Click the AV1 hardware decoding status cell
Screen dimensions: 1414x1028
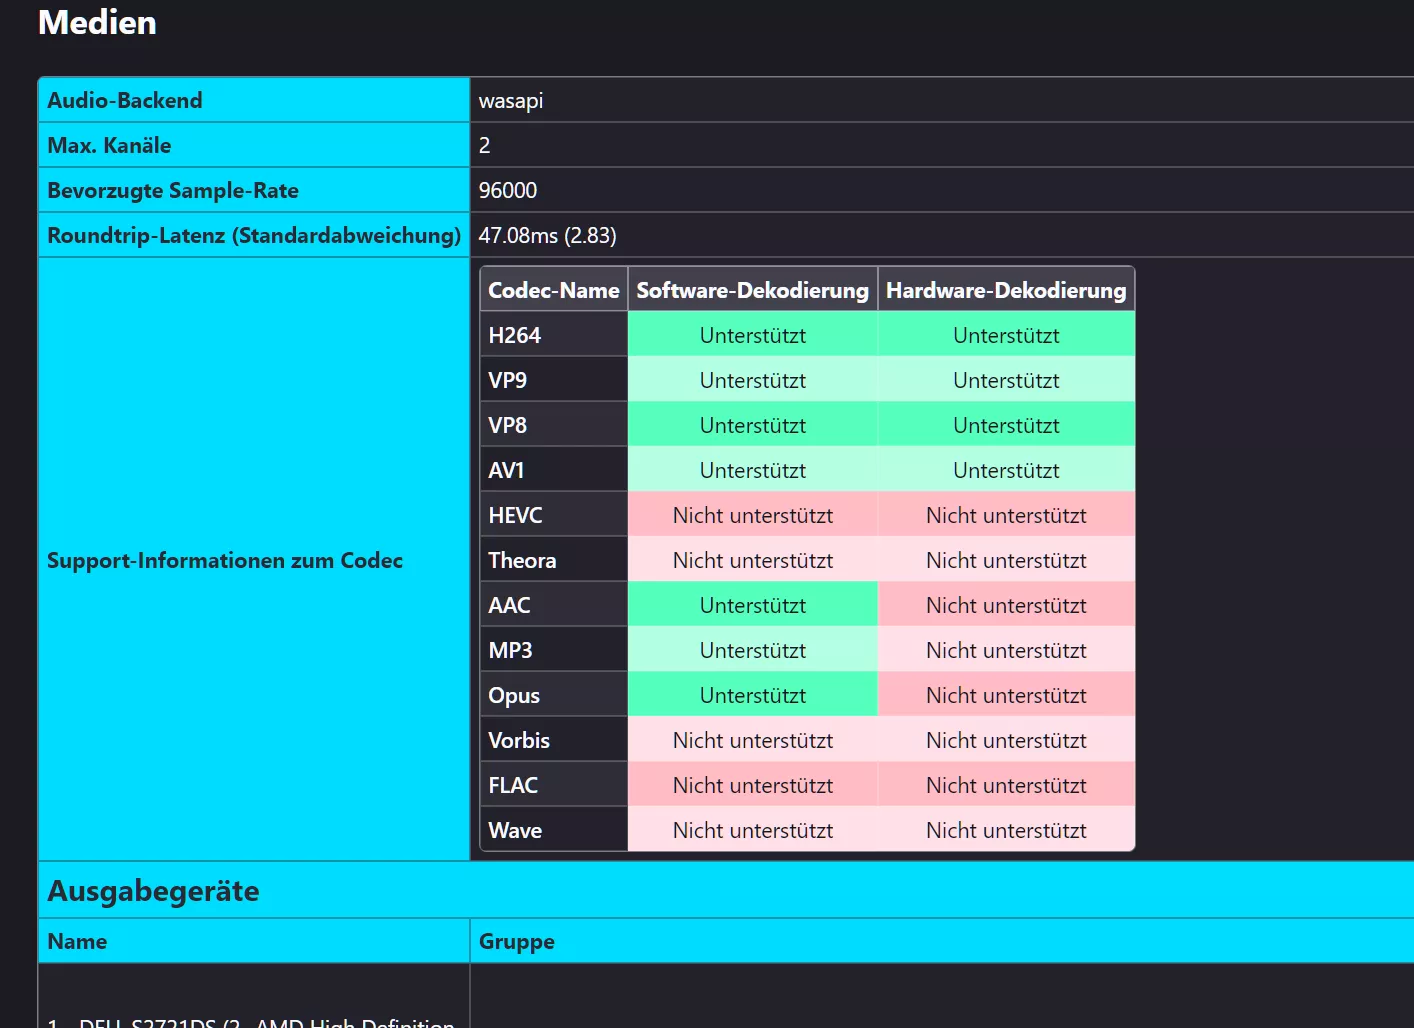pyautogui.click(x=1005, y=470)
